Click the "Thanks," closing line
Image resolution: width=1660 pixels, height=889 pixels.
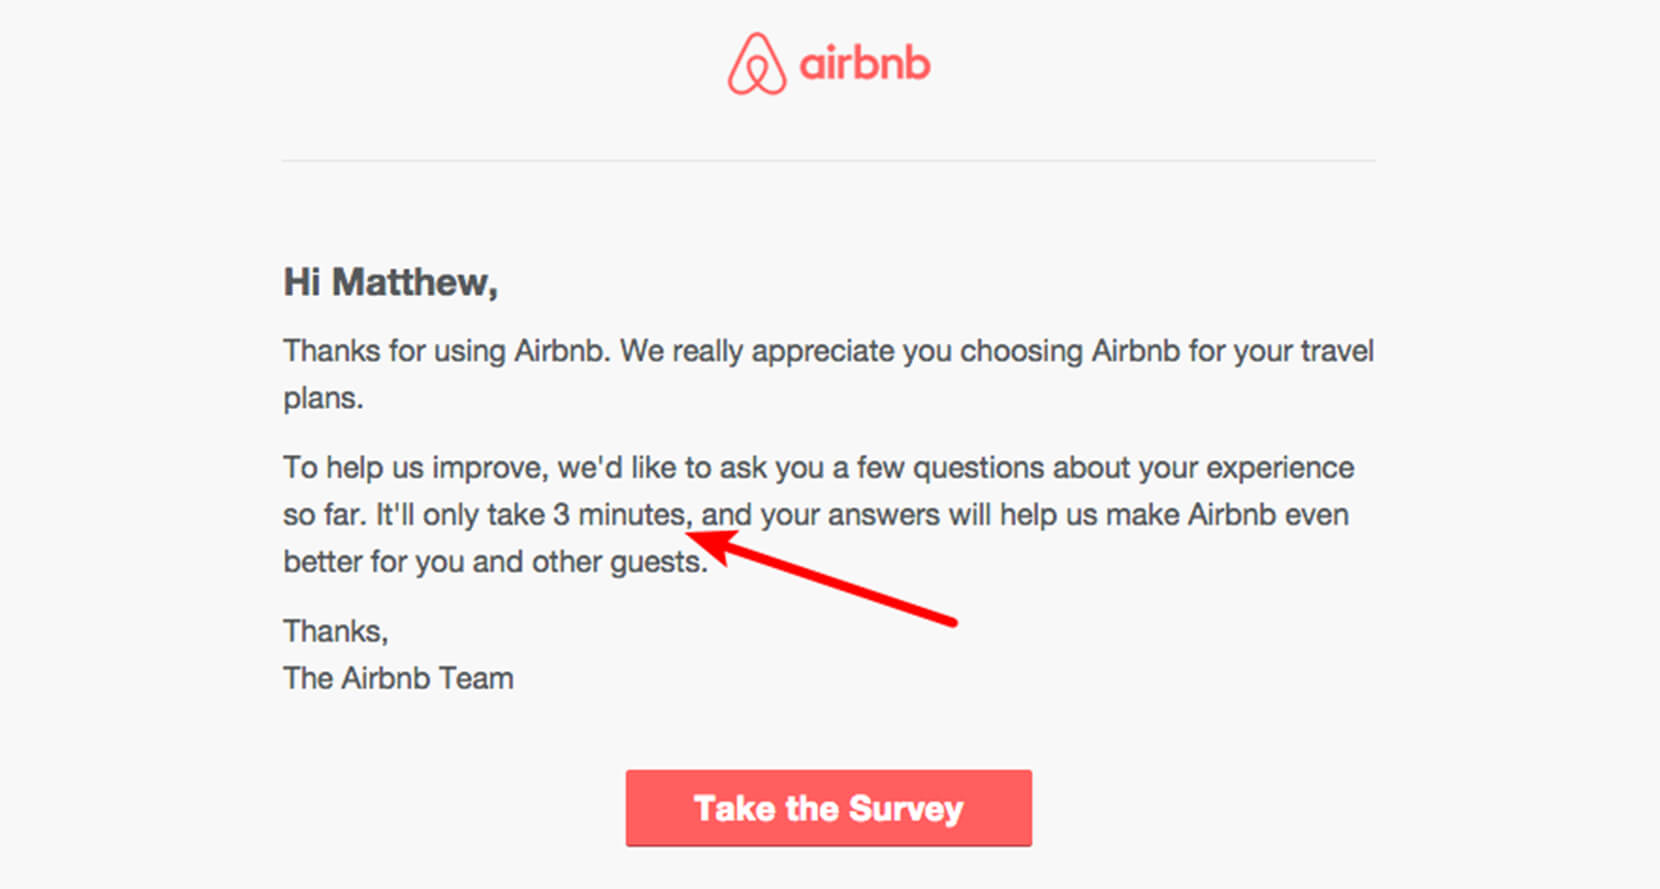336,631
